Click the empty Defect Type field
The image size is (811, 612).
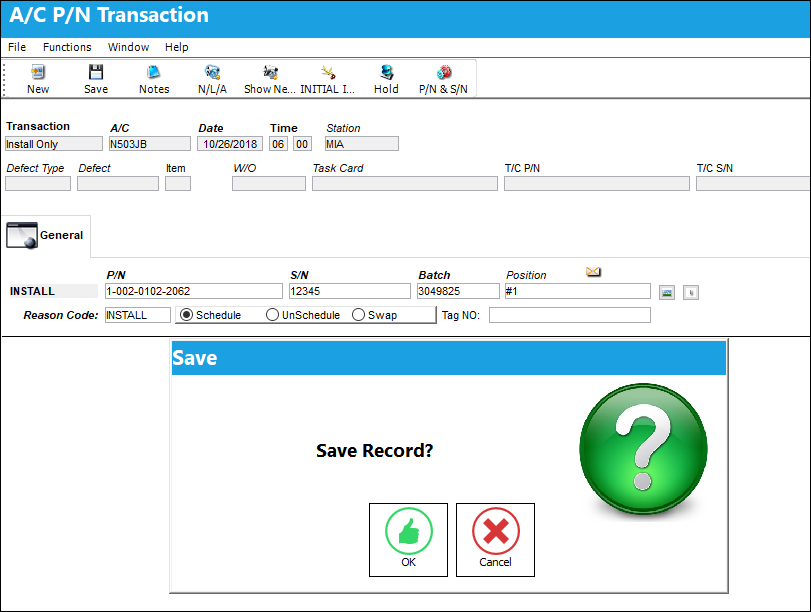point(38,184)
